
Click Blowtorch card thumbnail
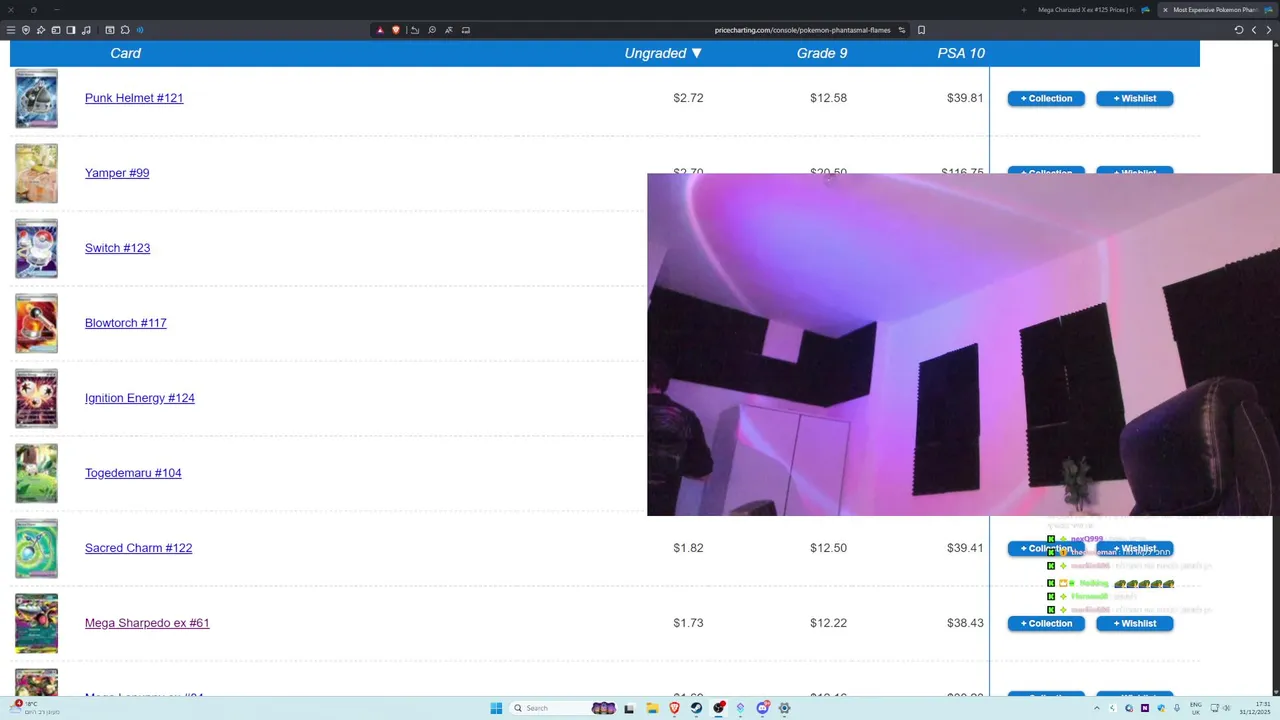pyautogui.click(x=36, y=323)
